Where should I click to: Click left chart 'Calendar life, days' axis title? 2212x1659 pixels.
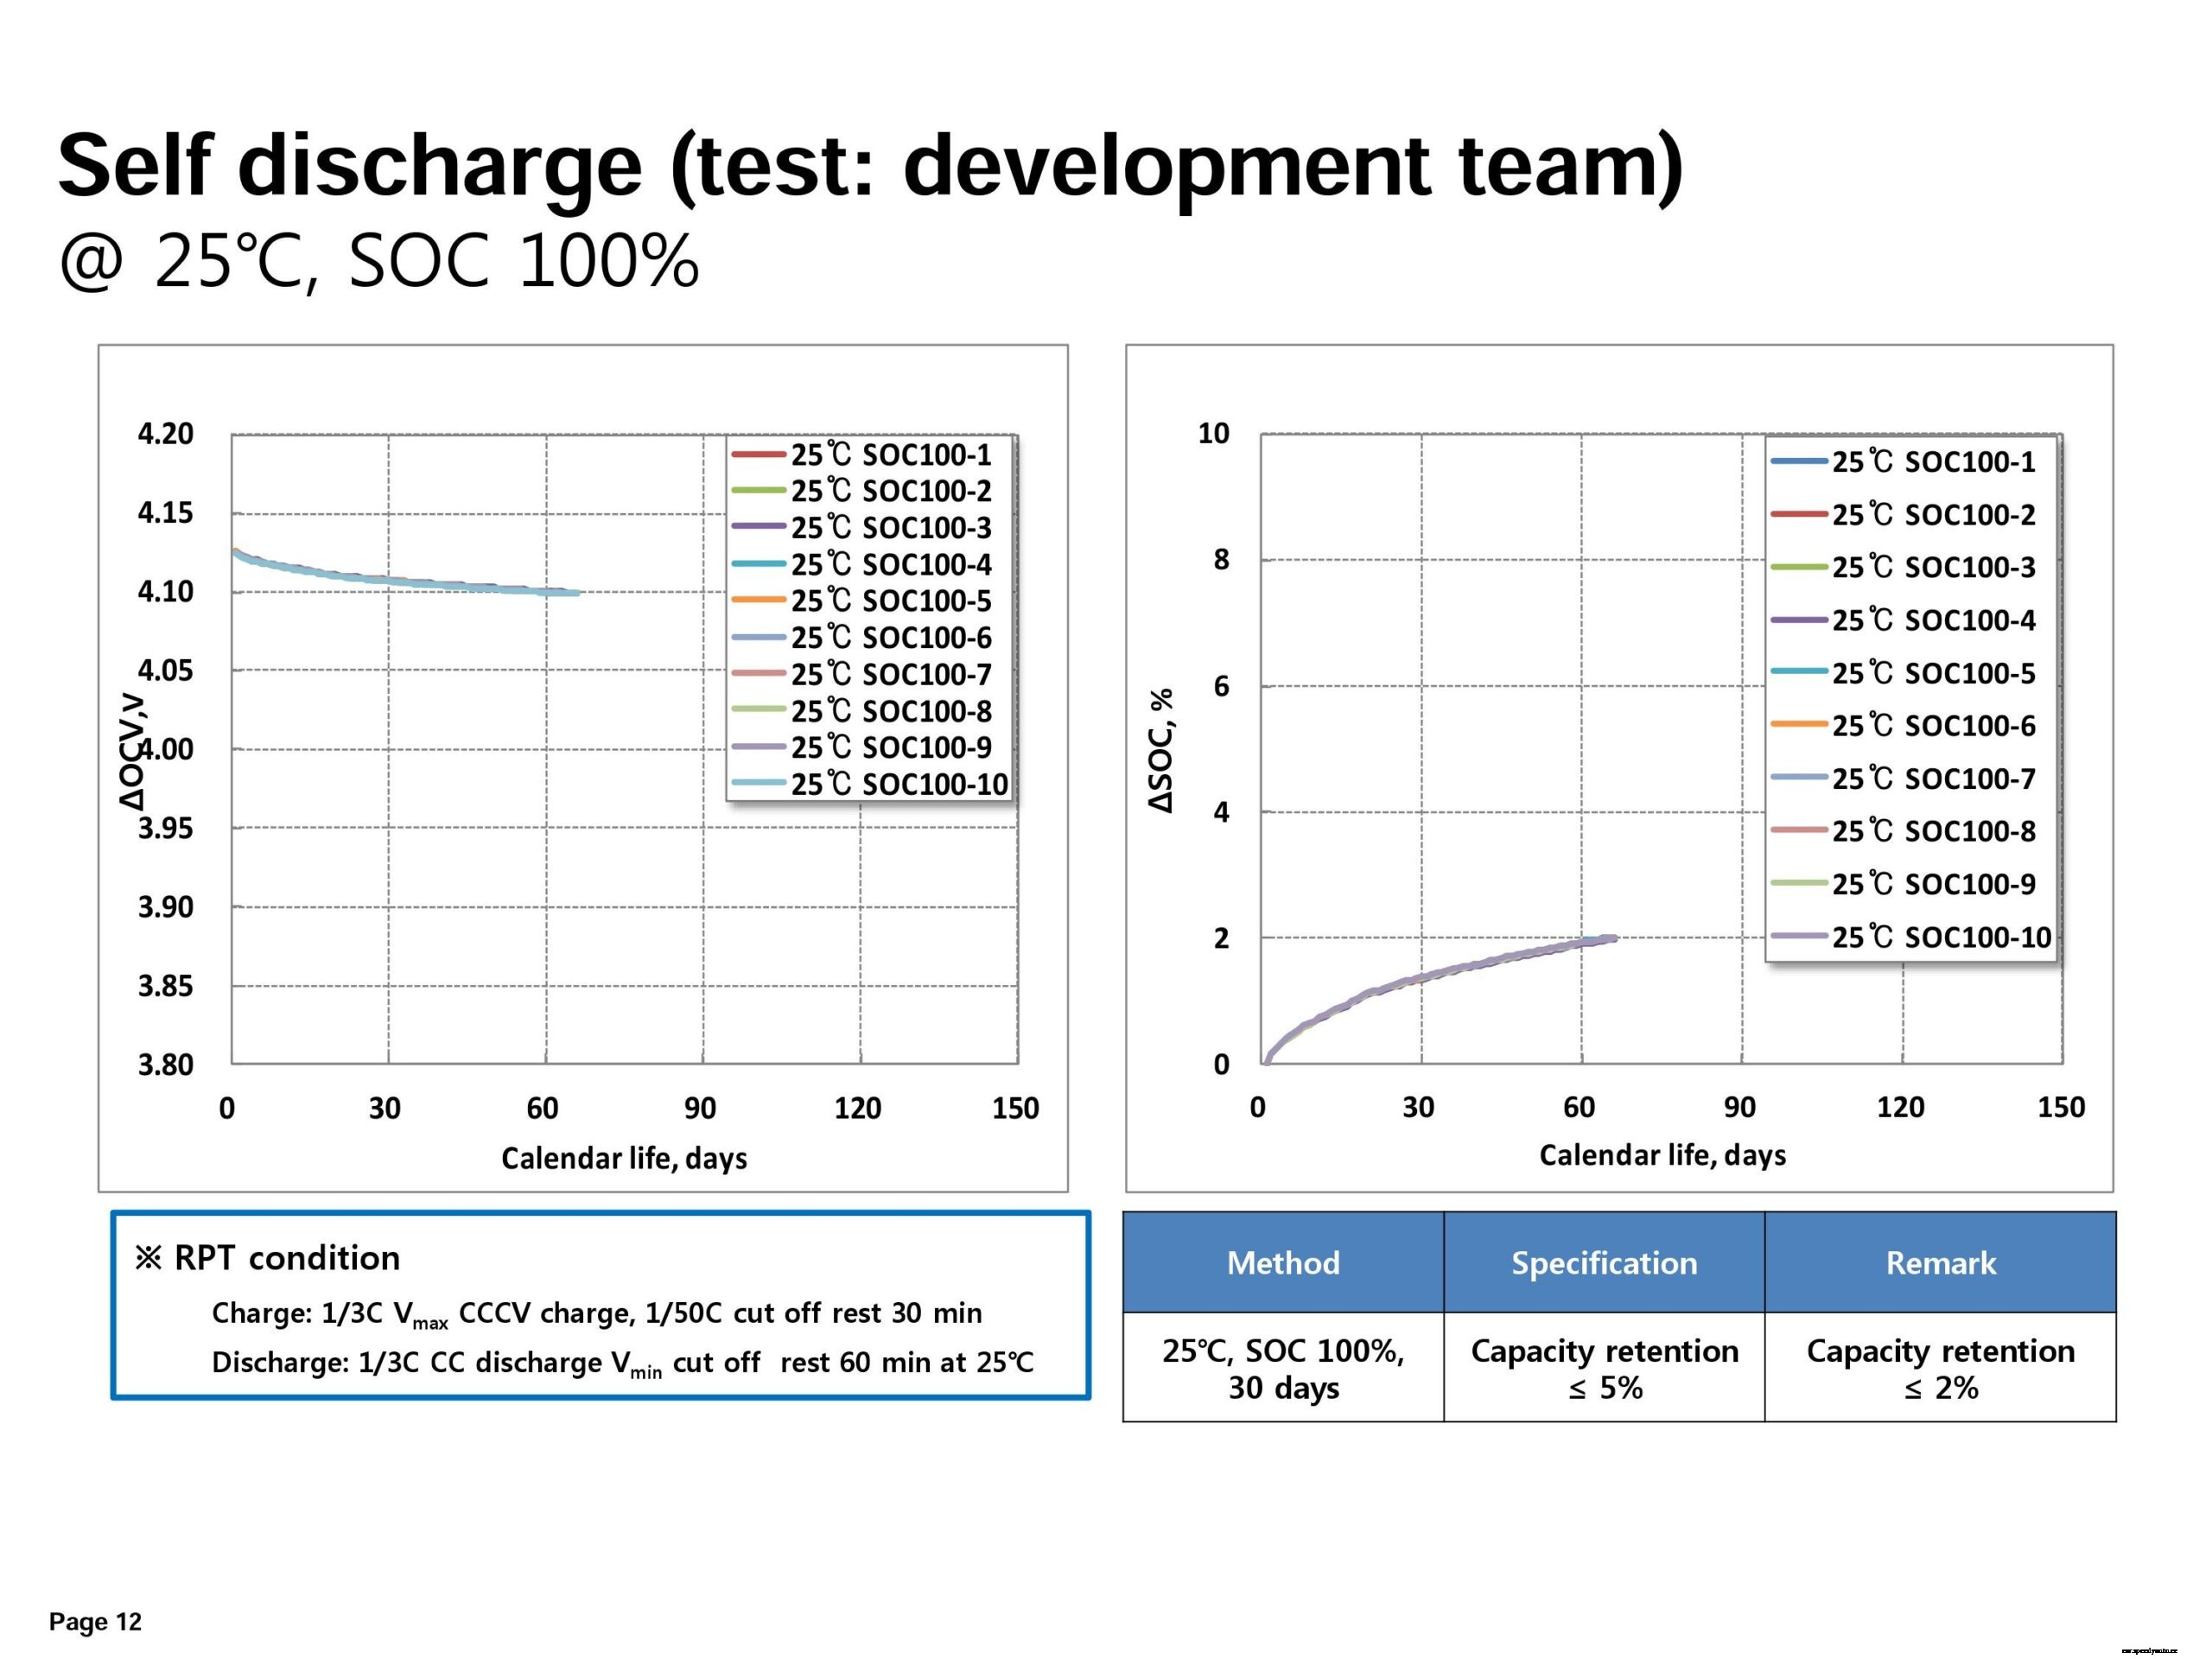coord(624,1158)
